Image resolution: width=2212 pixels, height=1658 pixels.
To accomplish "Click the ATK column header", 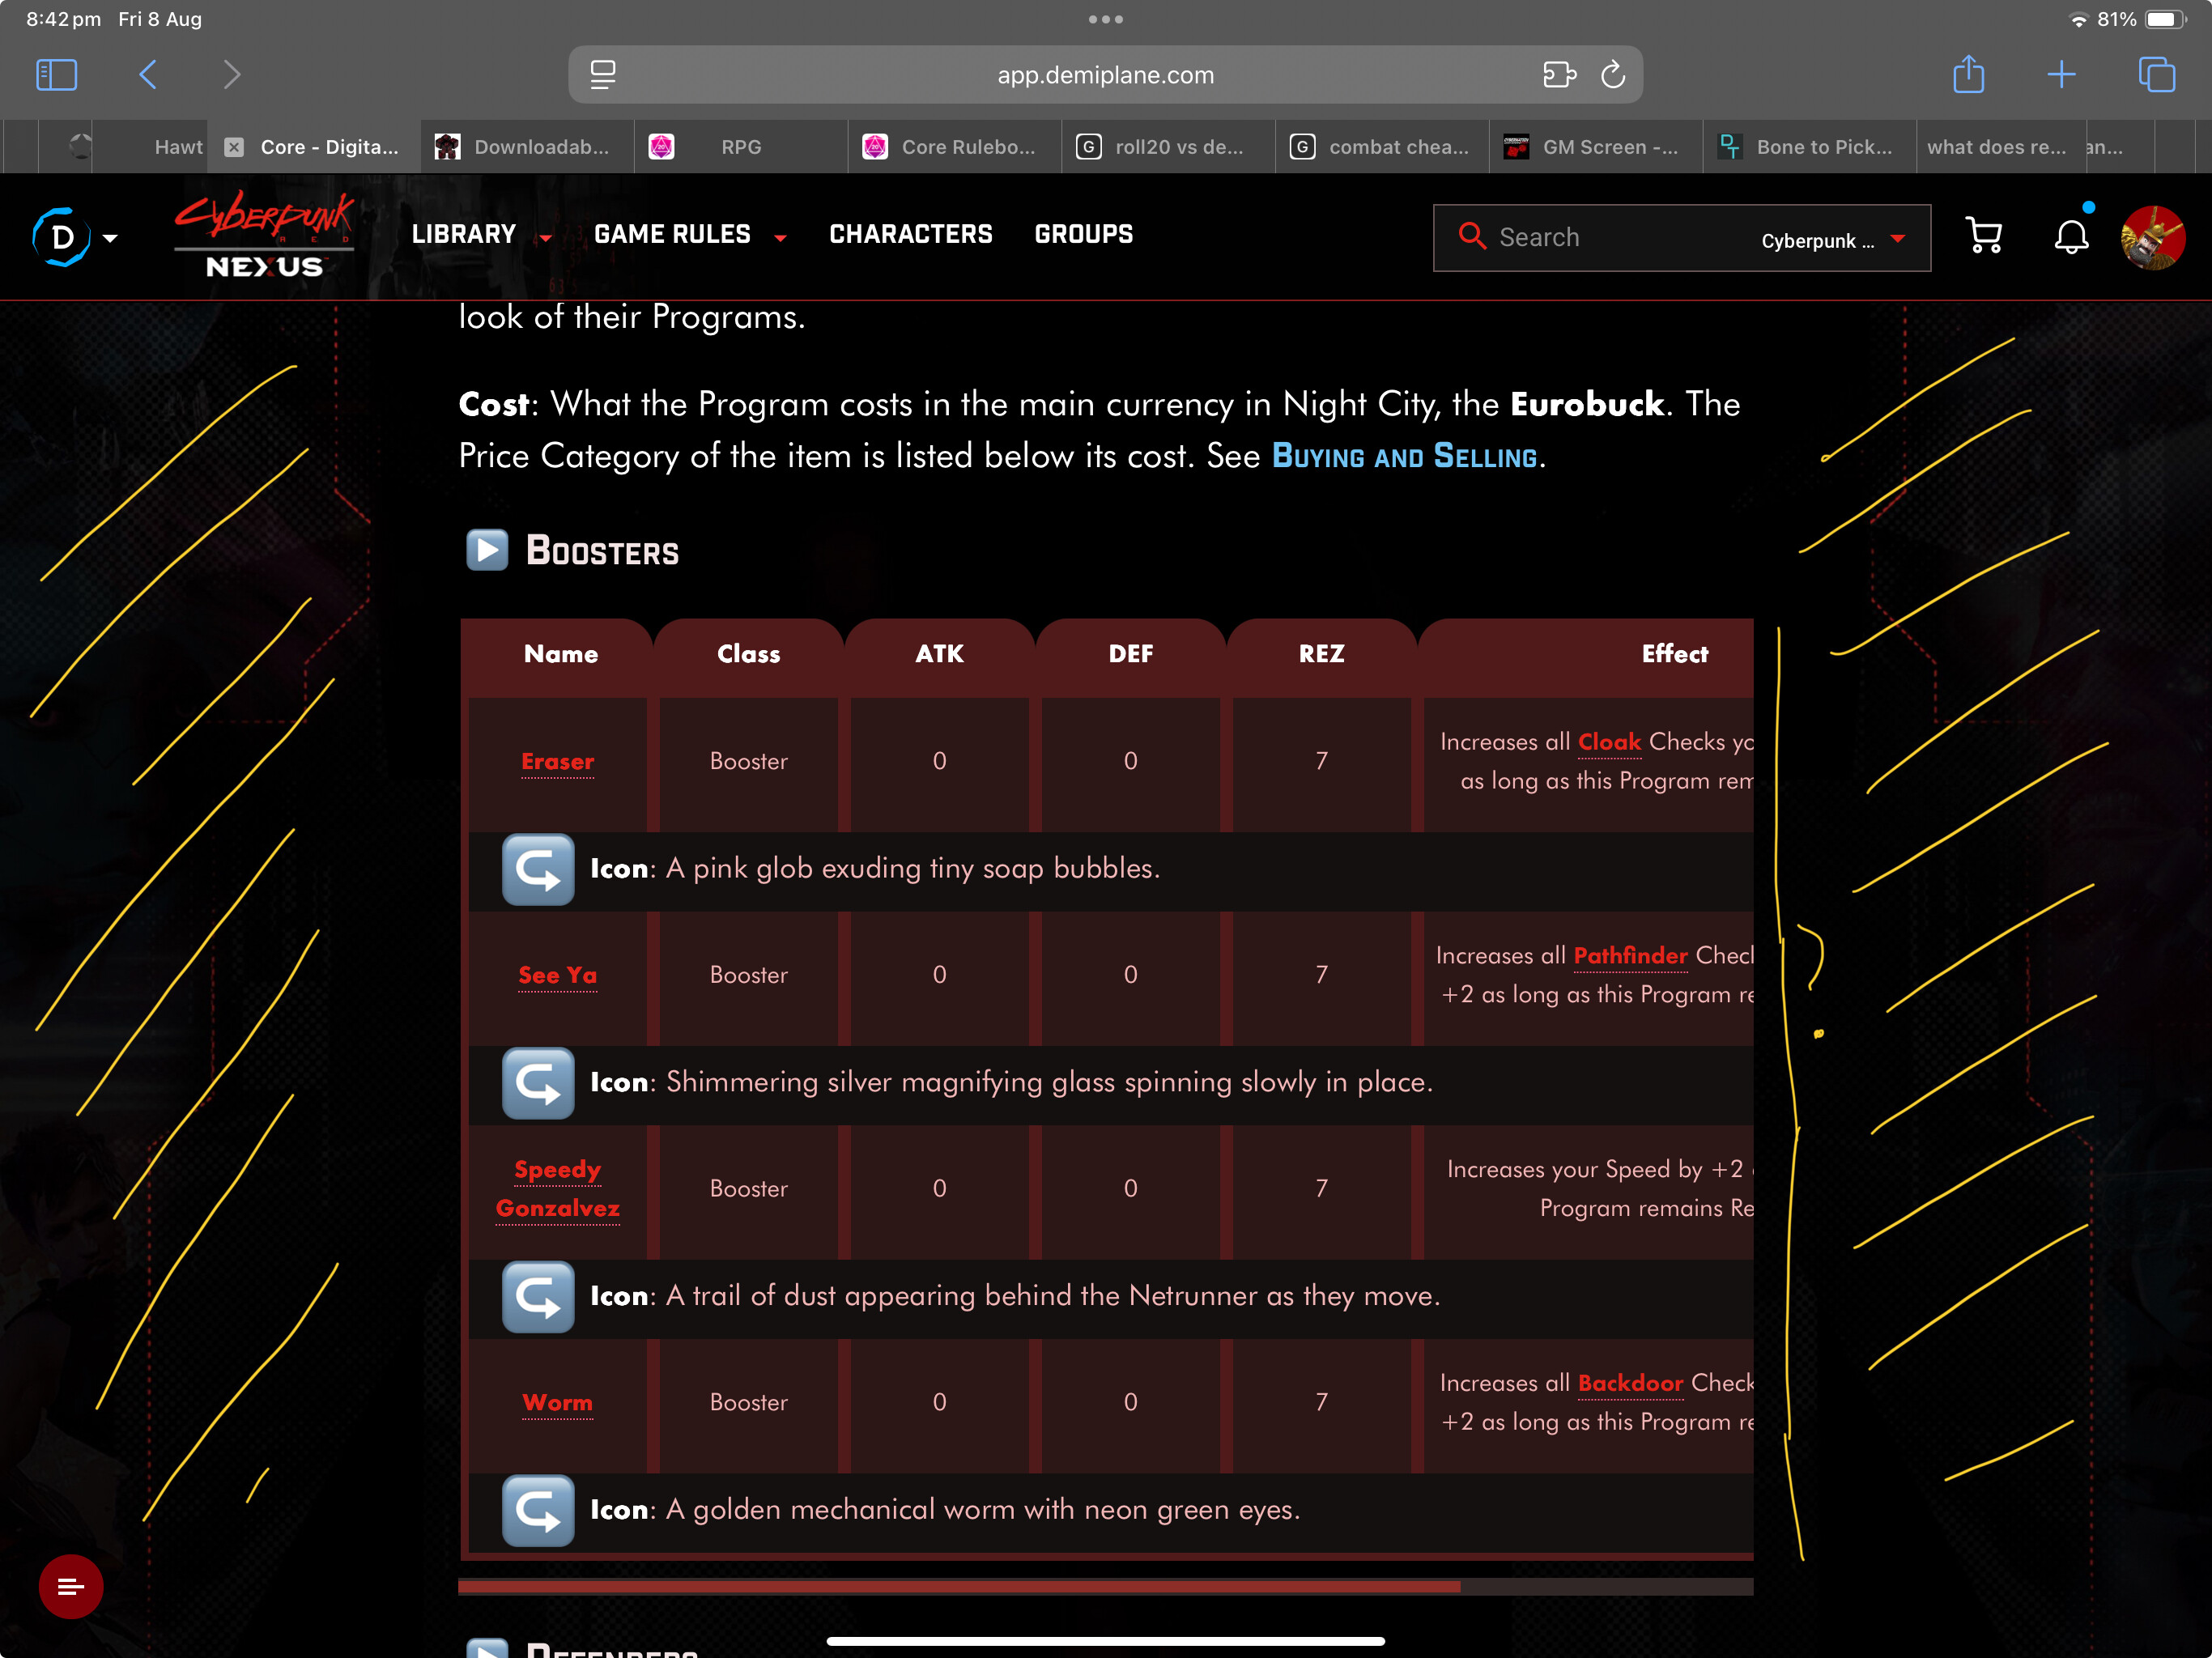I will tap(939, 654).
